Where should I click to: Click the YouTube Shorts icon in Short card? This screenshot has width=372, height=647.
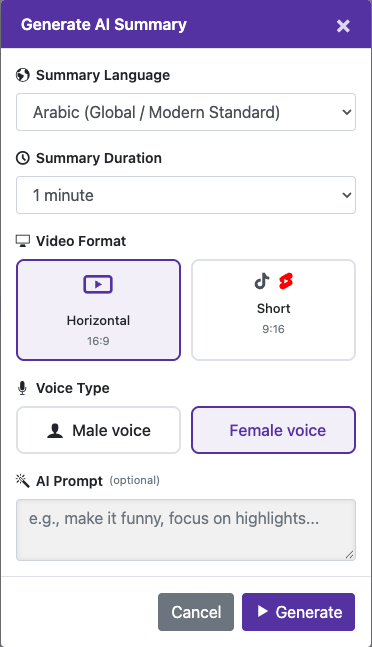[x=285, y=281]
